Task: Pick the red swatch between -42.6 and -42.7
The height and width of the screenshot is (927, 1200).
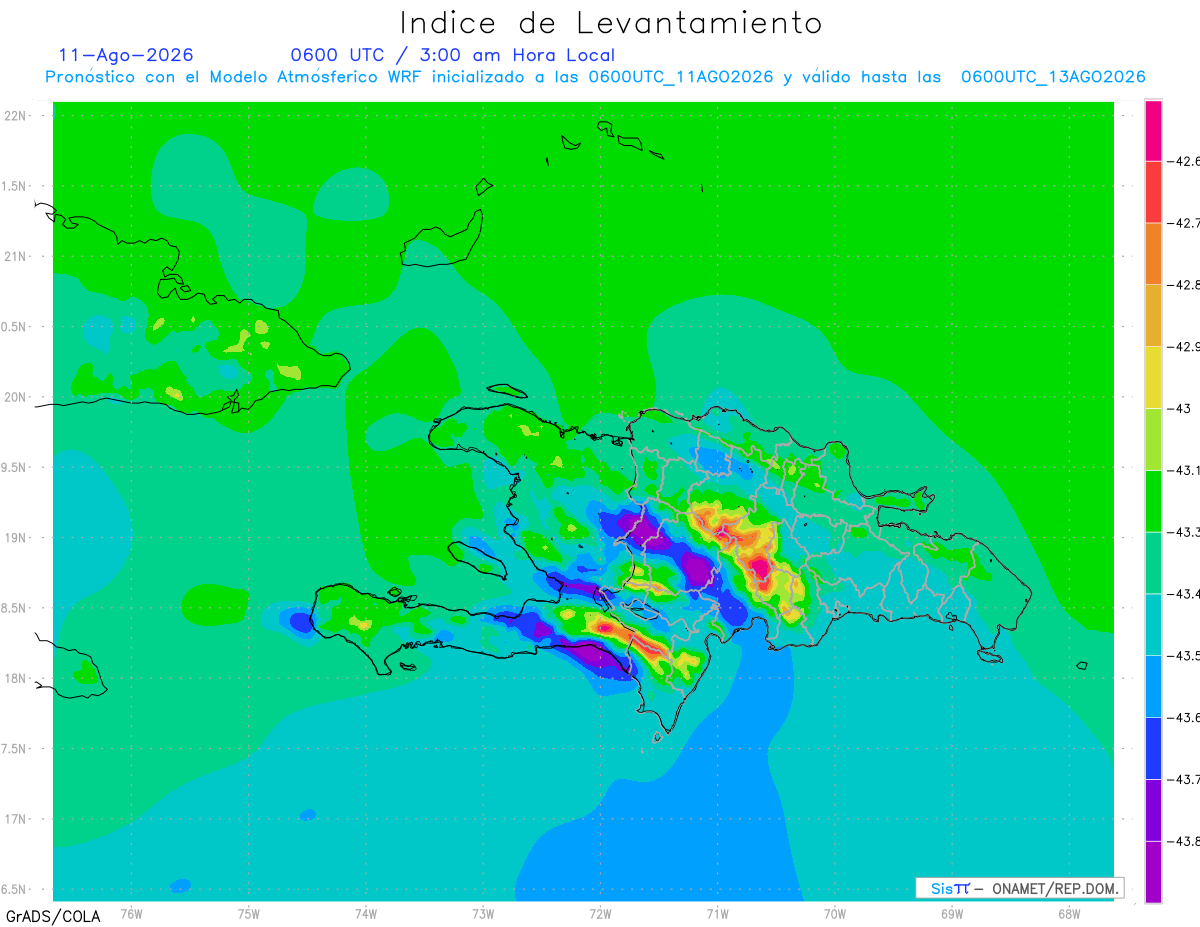Action: coord(1153,192)
